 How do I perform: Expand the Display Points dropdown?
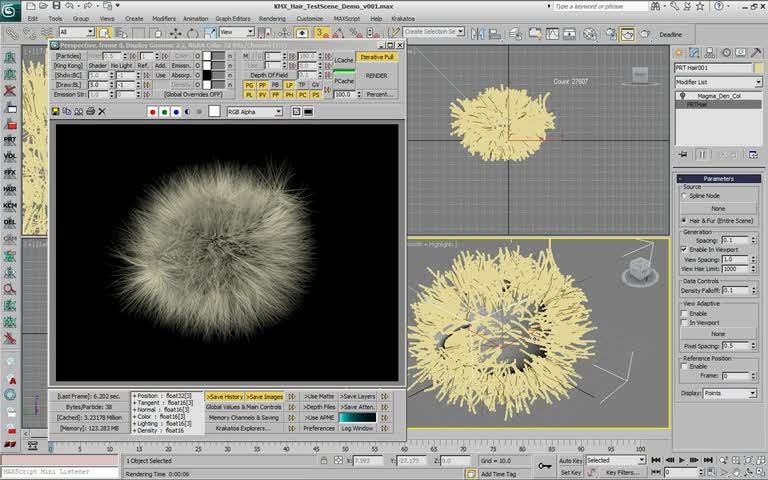pos(731,393)
